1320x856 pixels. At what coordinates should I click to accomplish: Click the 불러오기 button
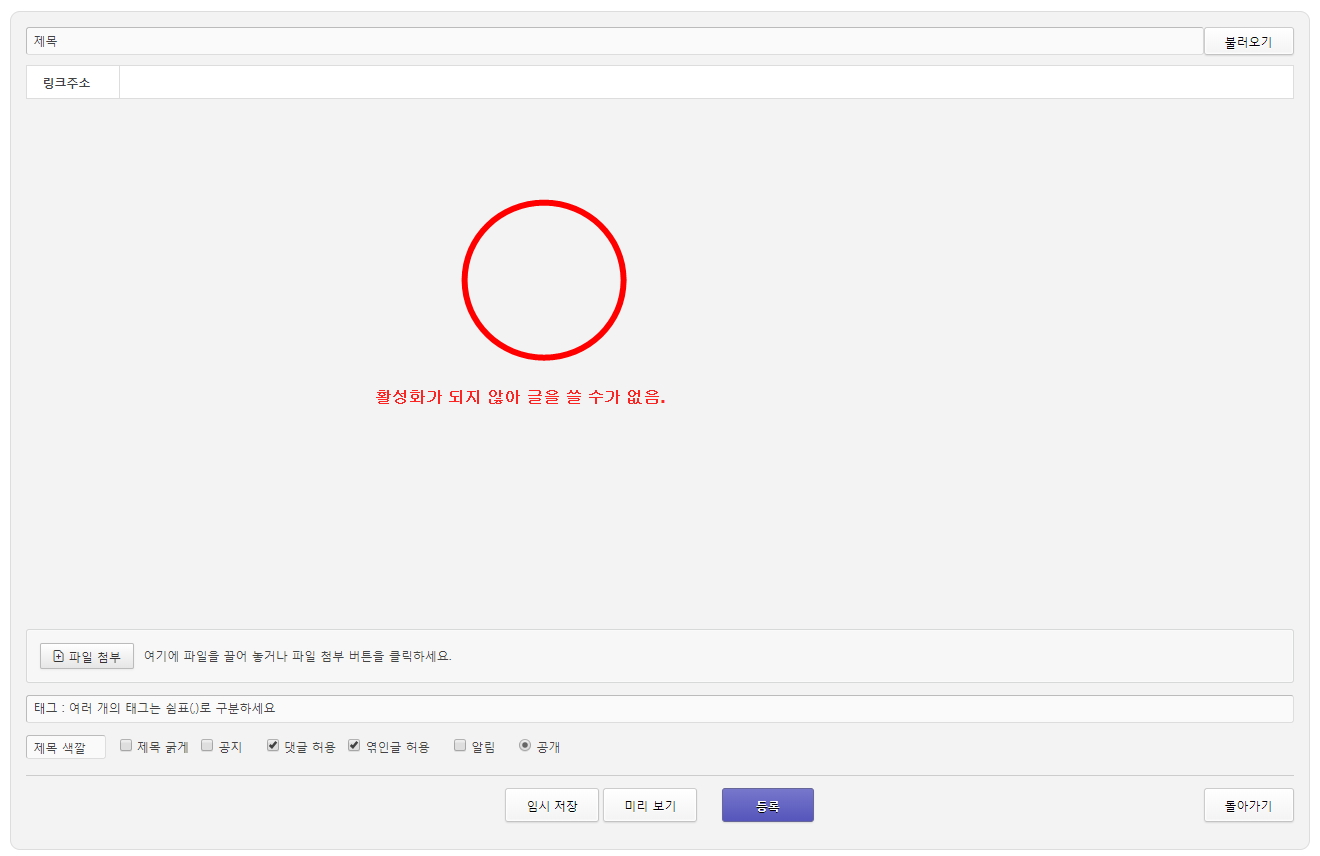[1248, 42]
